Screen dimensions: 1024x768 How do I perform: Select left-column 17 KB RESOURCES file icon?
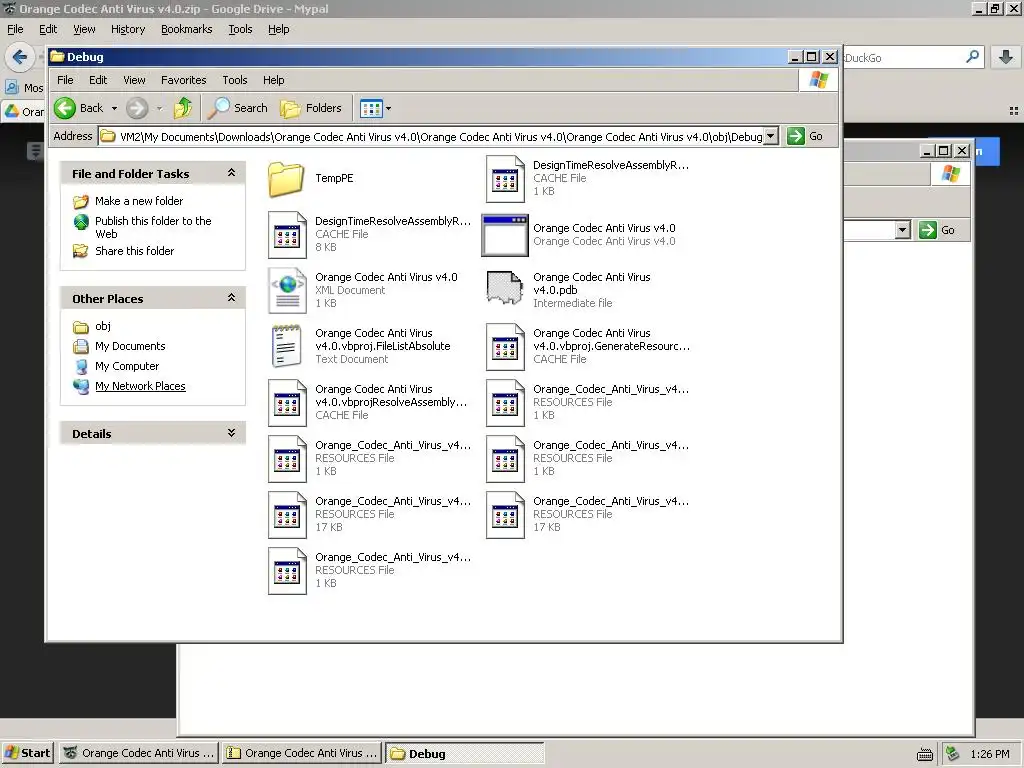tap(287, 515)
